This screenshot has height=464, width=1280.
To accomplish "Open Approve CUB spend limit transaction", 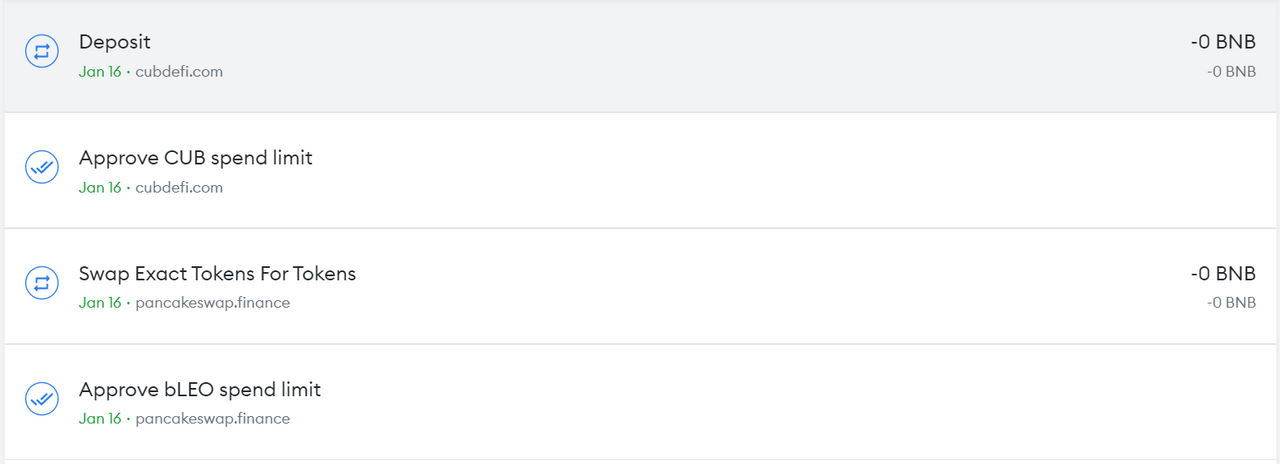I will (196, 158).
